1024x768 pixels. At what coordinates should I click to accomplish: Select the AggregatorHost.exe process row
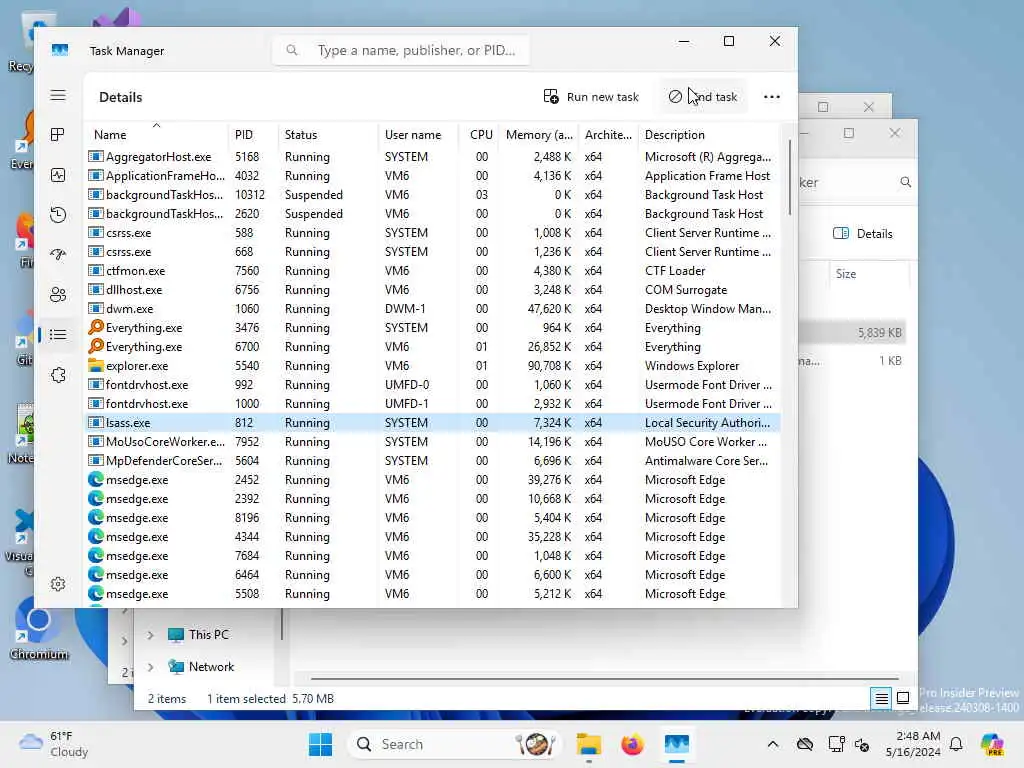[x=433, y=157]
